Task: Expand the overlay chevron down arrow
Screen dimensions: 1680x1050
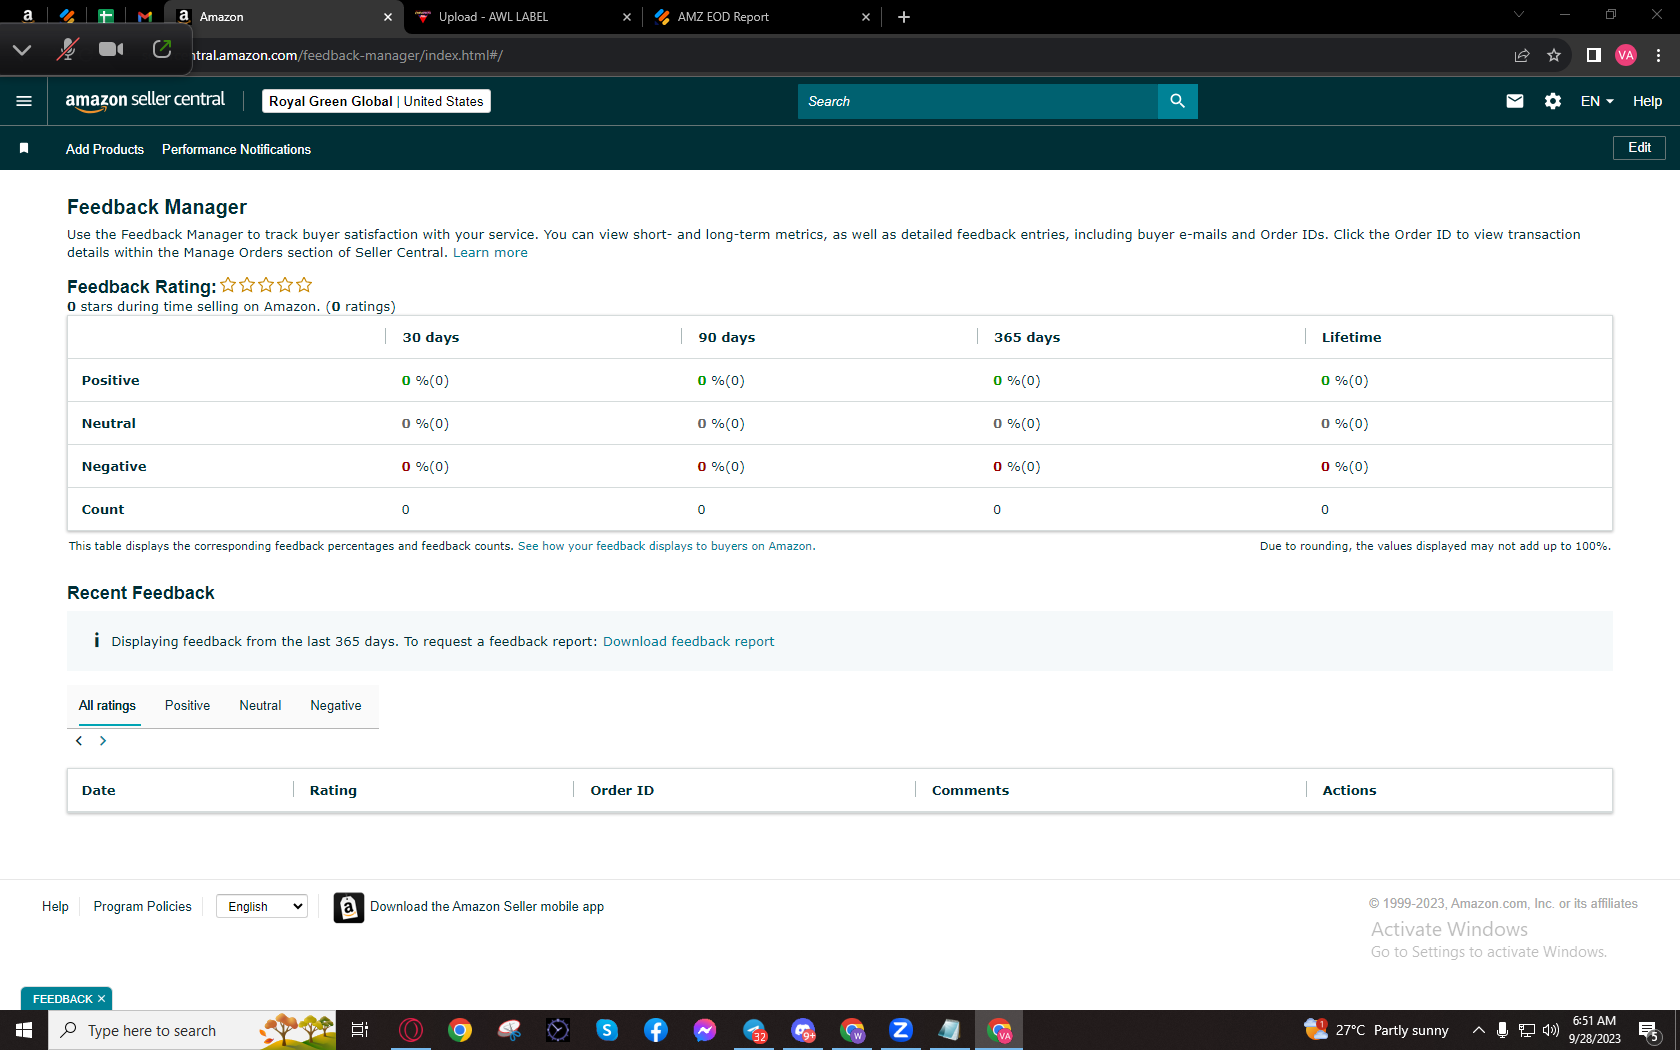Action: click(x=22, y=49)
